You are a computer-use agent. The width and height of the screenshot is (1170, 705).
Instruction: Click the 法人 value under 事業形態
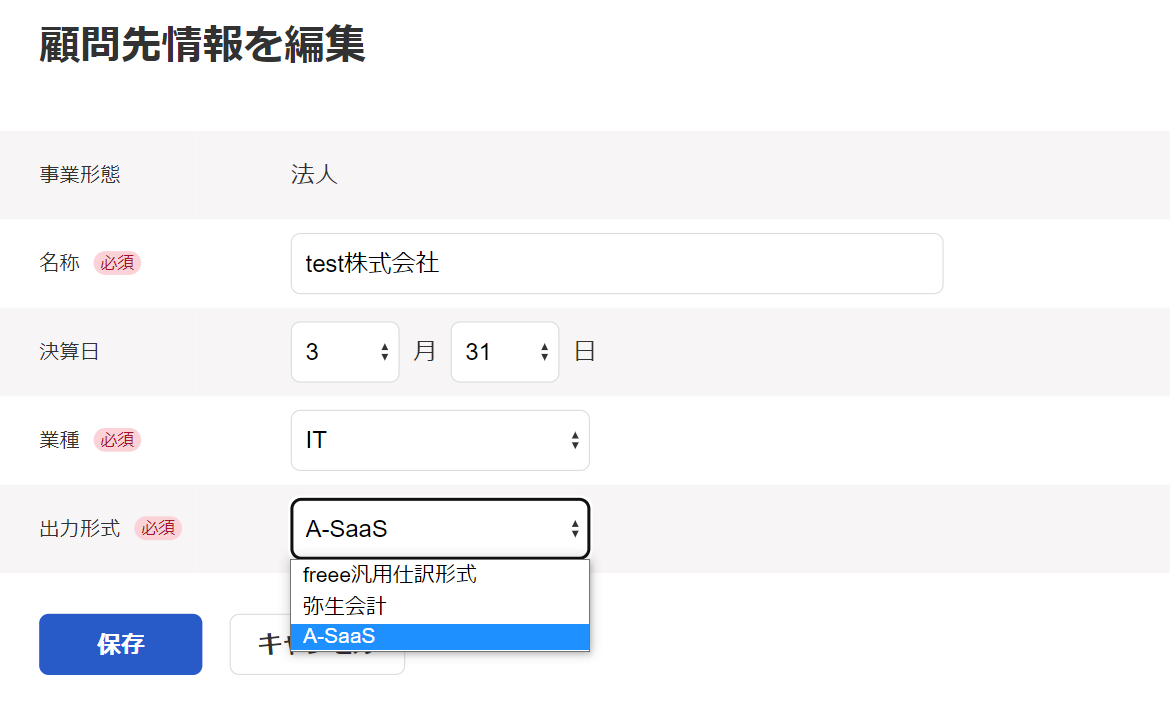pyautogui.click(x=314, y=174)
